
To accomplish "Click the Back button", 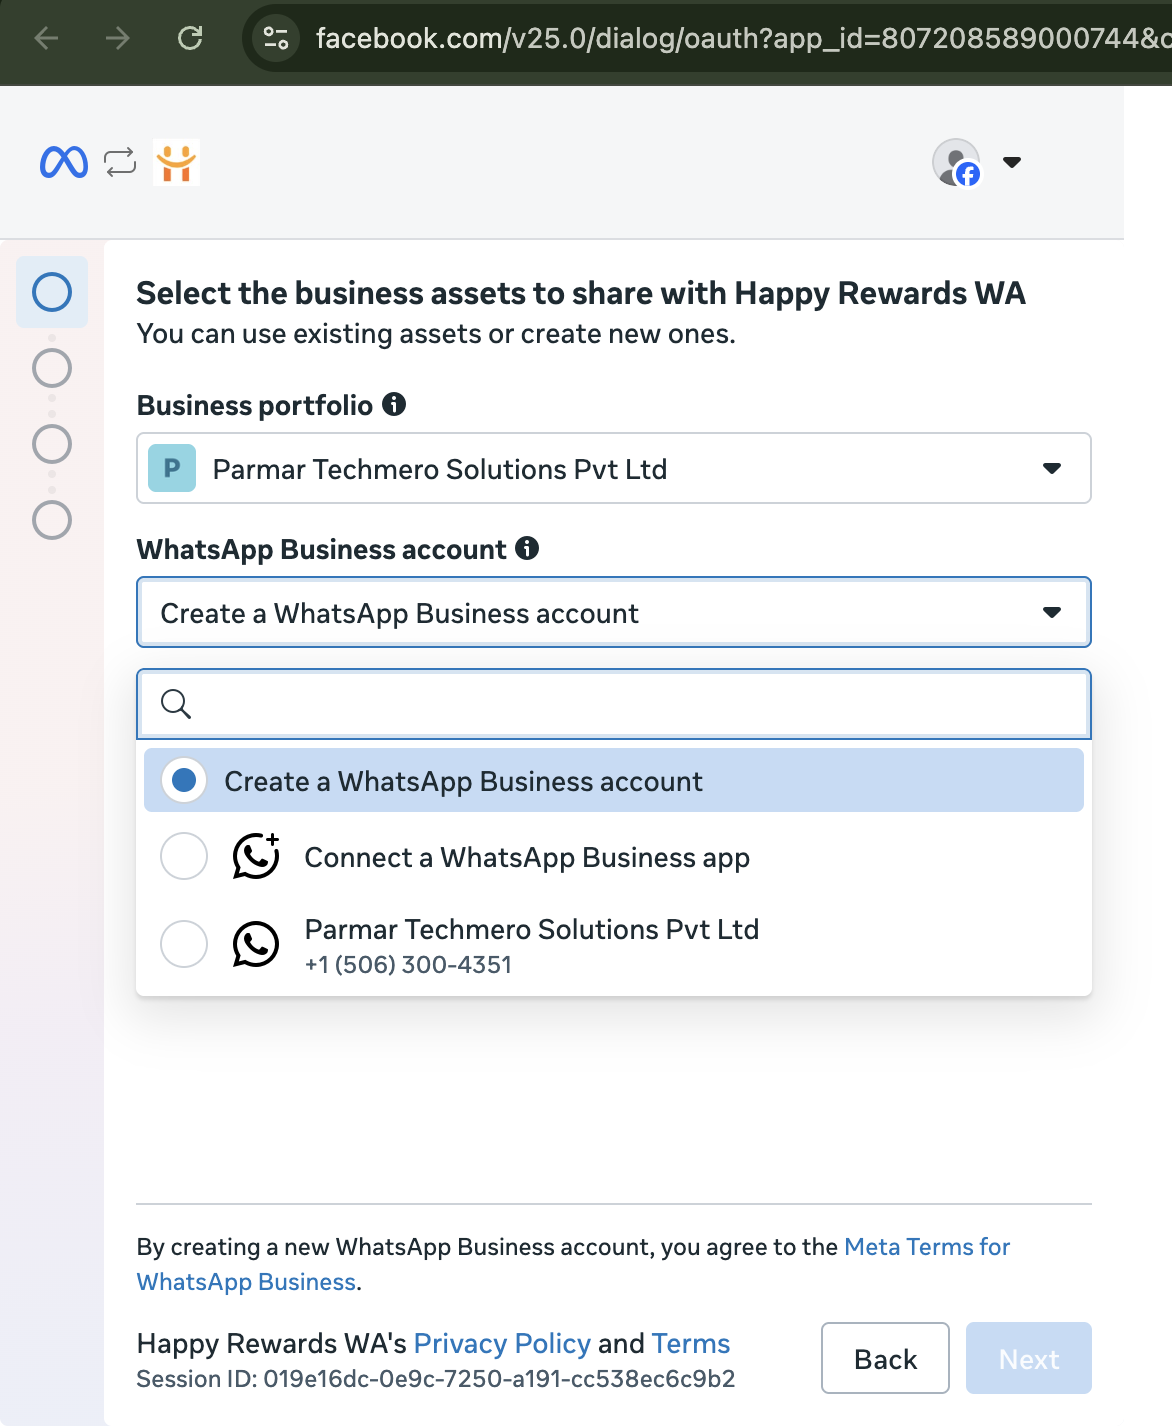I will coord(885,1358).
